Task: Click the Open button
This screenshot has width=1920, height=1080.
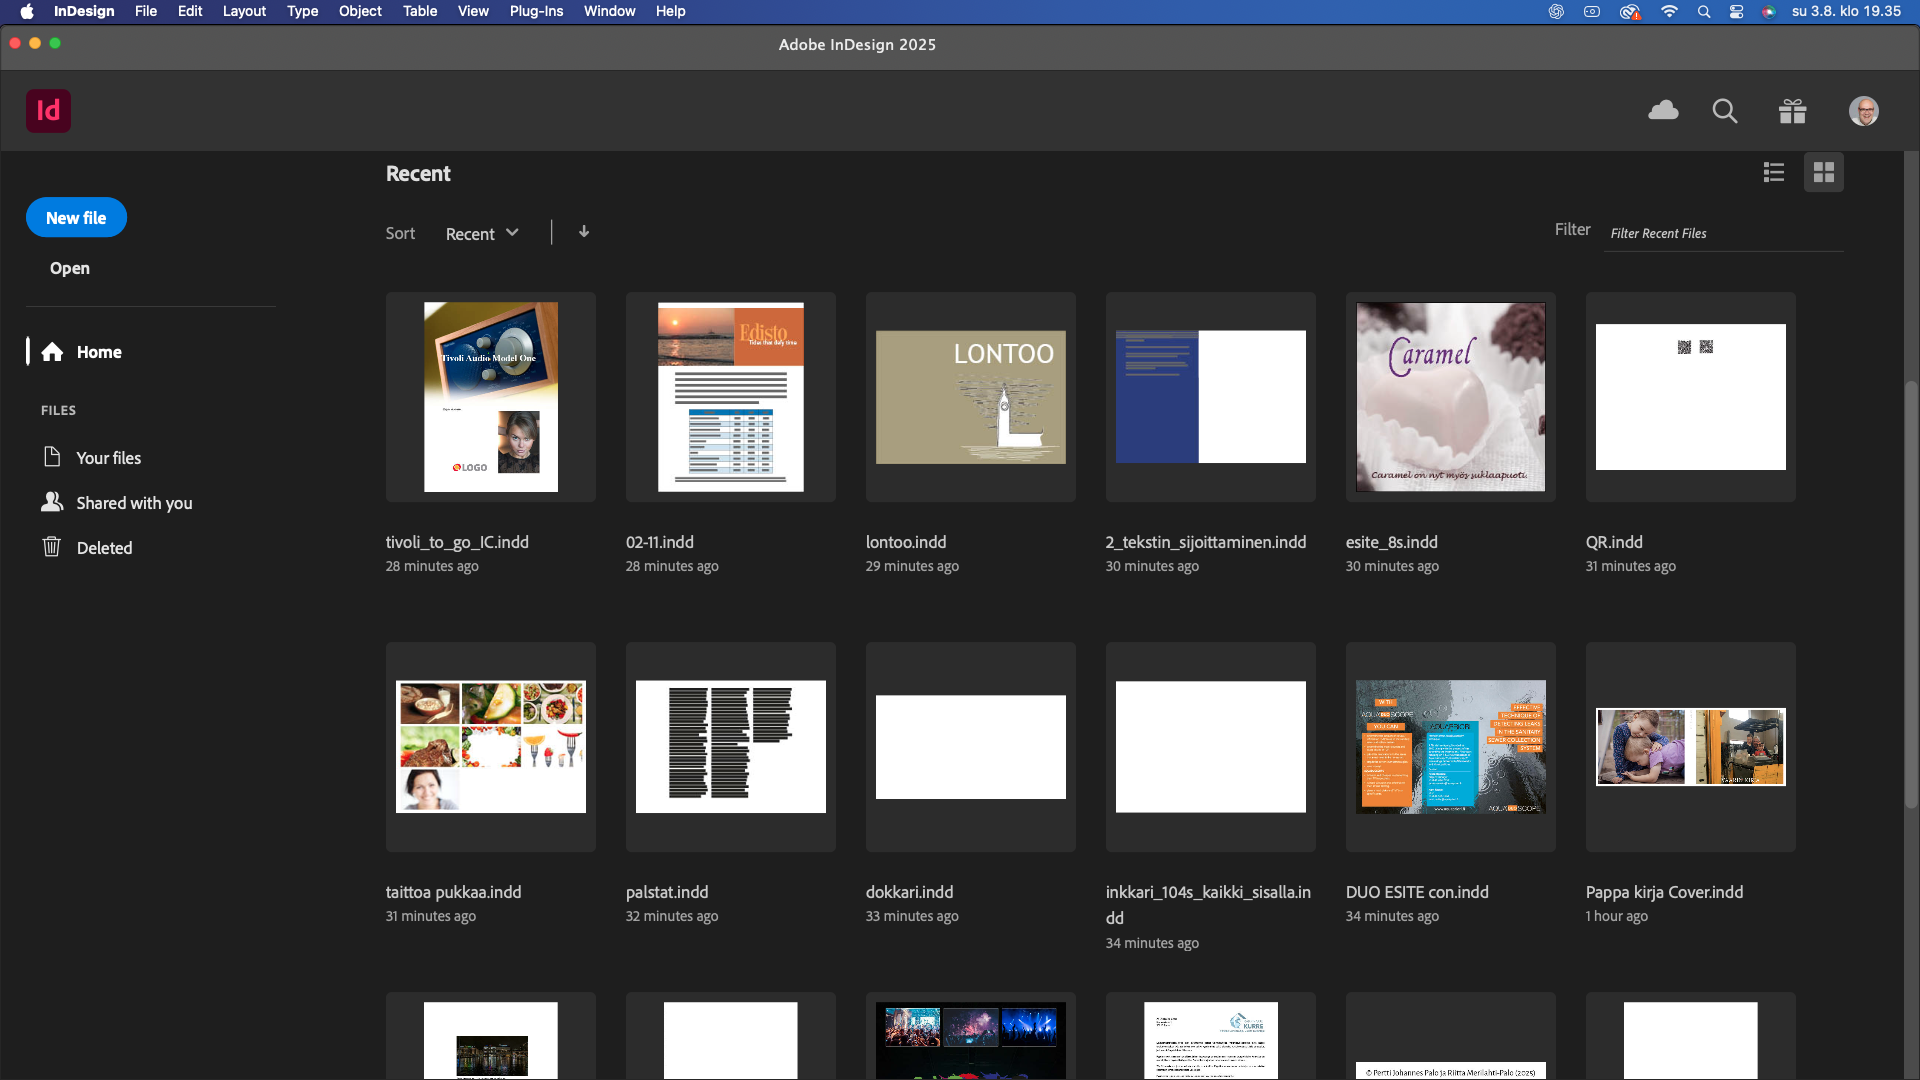Action: [x=70, y=268]
